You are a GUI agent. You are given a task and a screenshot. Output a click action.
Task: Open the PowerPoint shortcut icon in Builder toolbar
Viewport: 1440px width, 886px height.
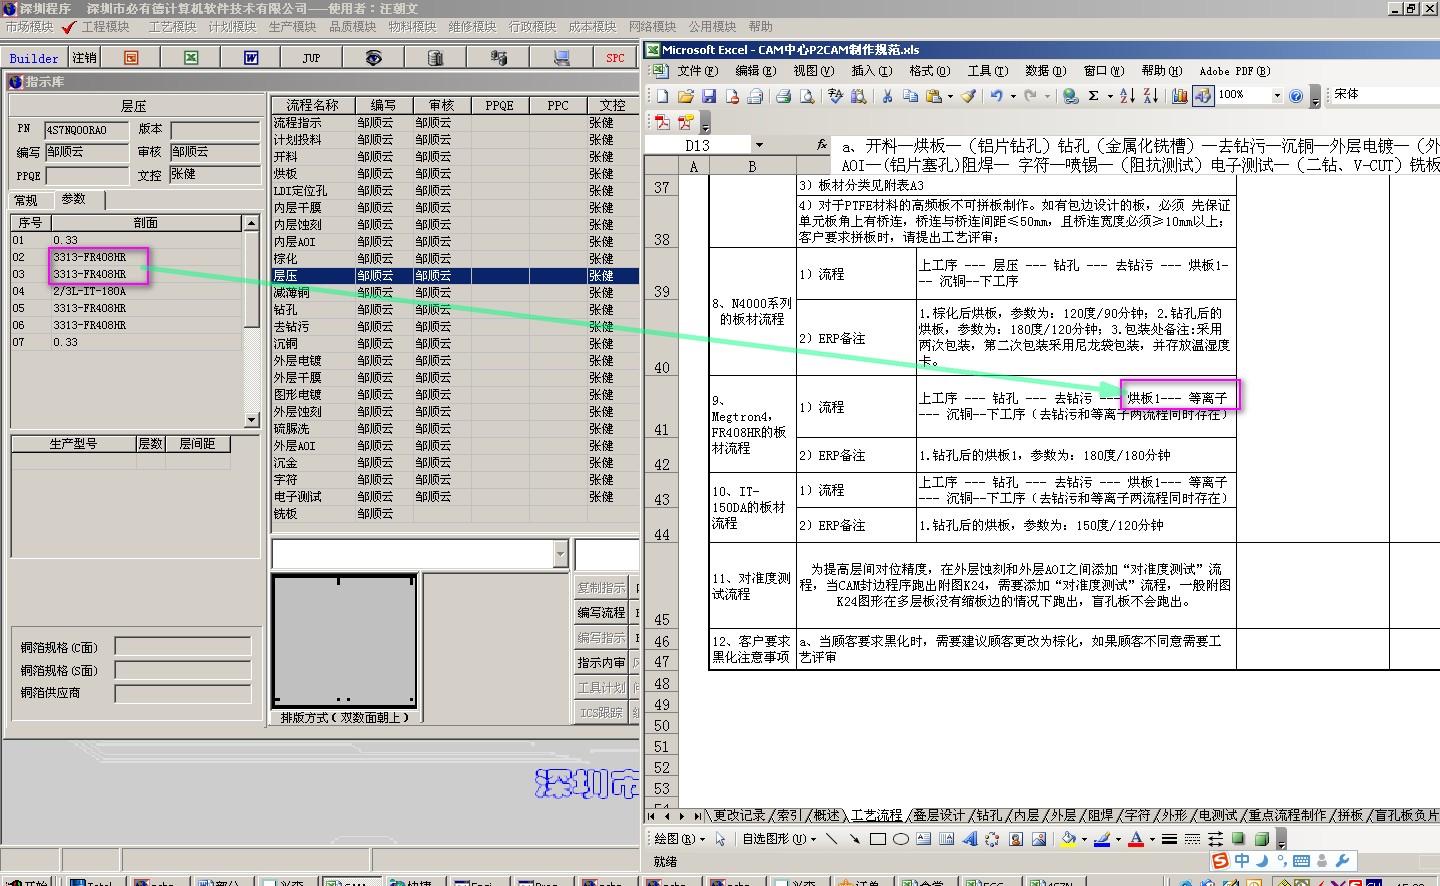click(131, 58)
